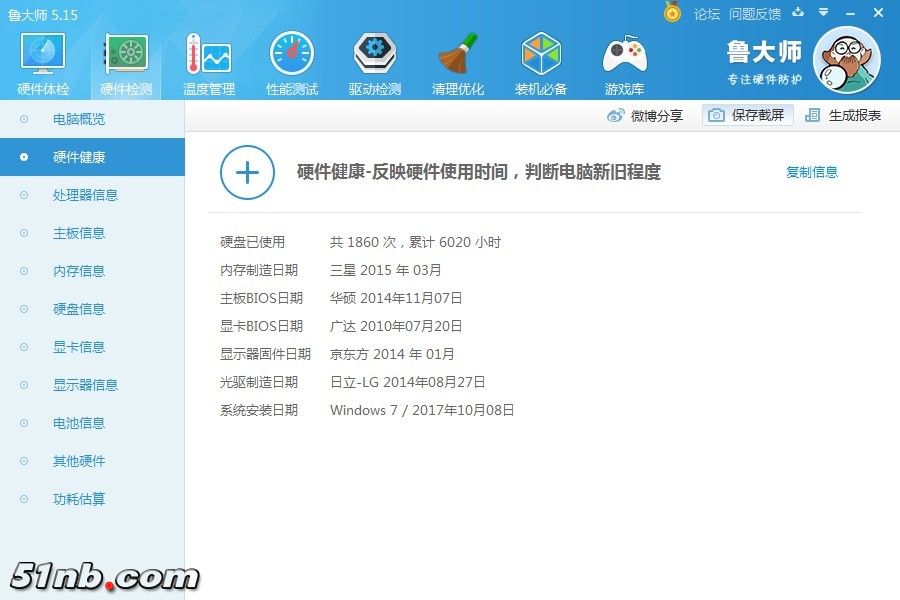The height and width of the screenshot is (600, 900).
Task: Click radio bullet beside 内存信息
Action: tap(24, 271)
